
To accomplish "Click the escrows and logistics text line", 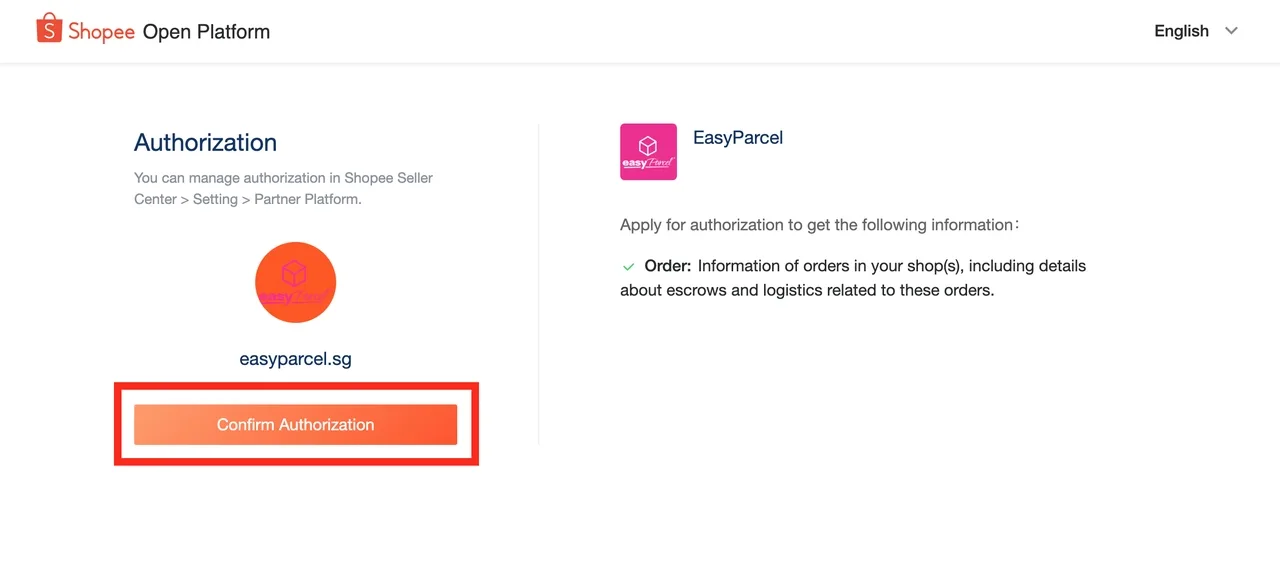I will click(807, 291).
